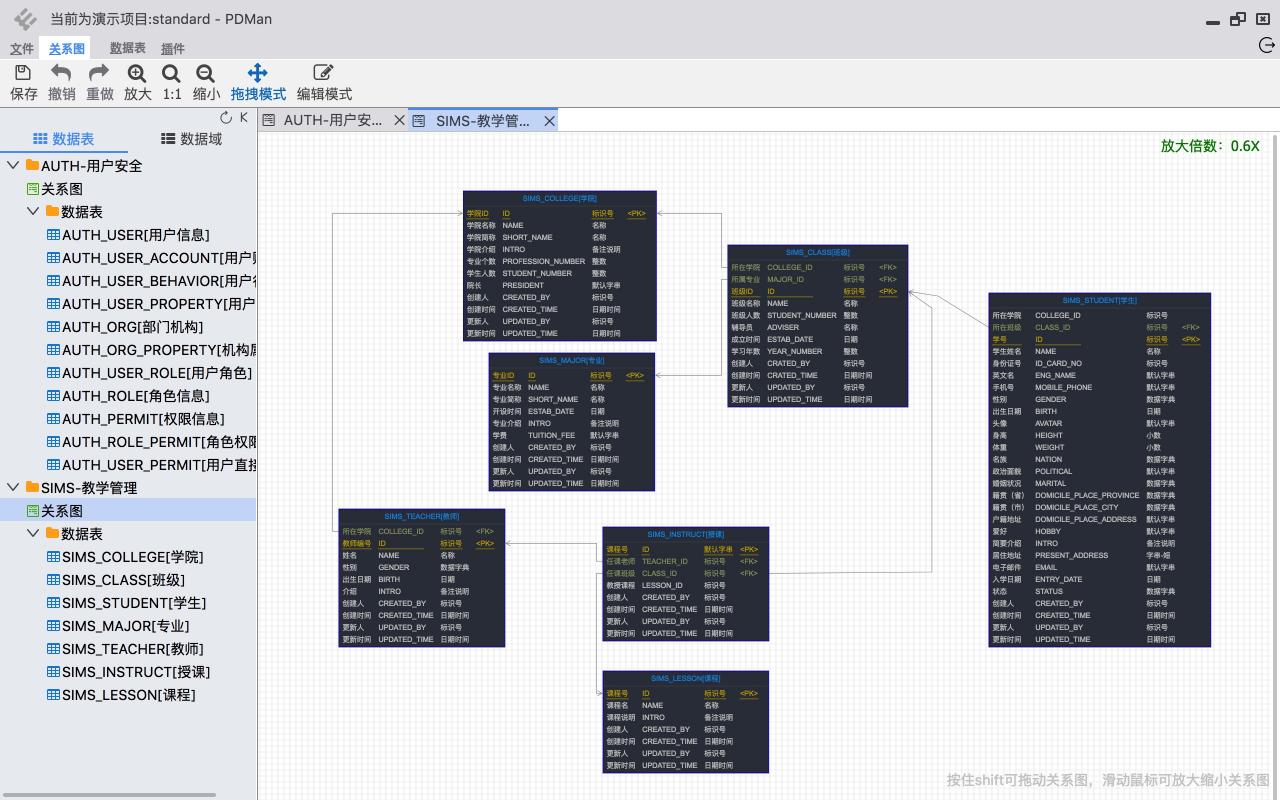The width and height of the screenshot is (1280, 800).
Task: Switch to edit mode (编辑模式)
Action: click(x=324, y=81)
